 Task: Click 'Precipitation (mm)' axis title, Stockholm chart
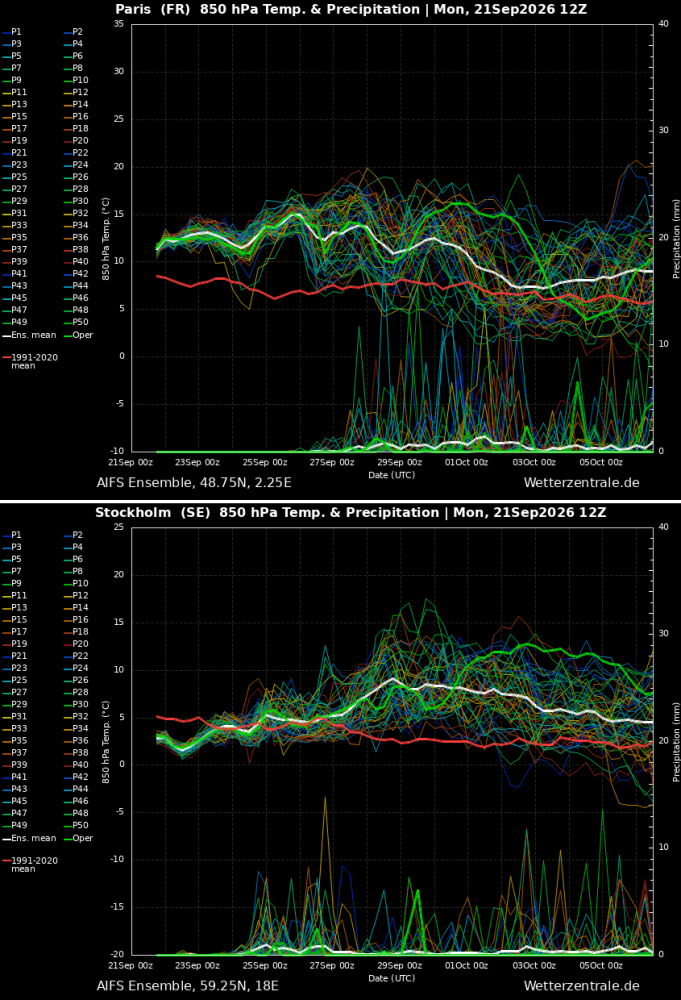point(676,742)
